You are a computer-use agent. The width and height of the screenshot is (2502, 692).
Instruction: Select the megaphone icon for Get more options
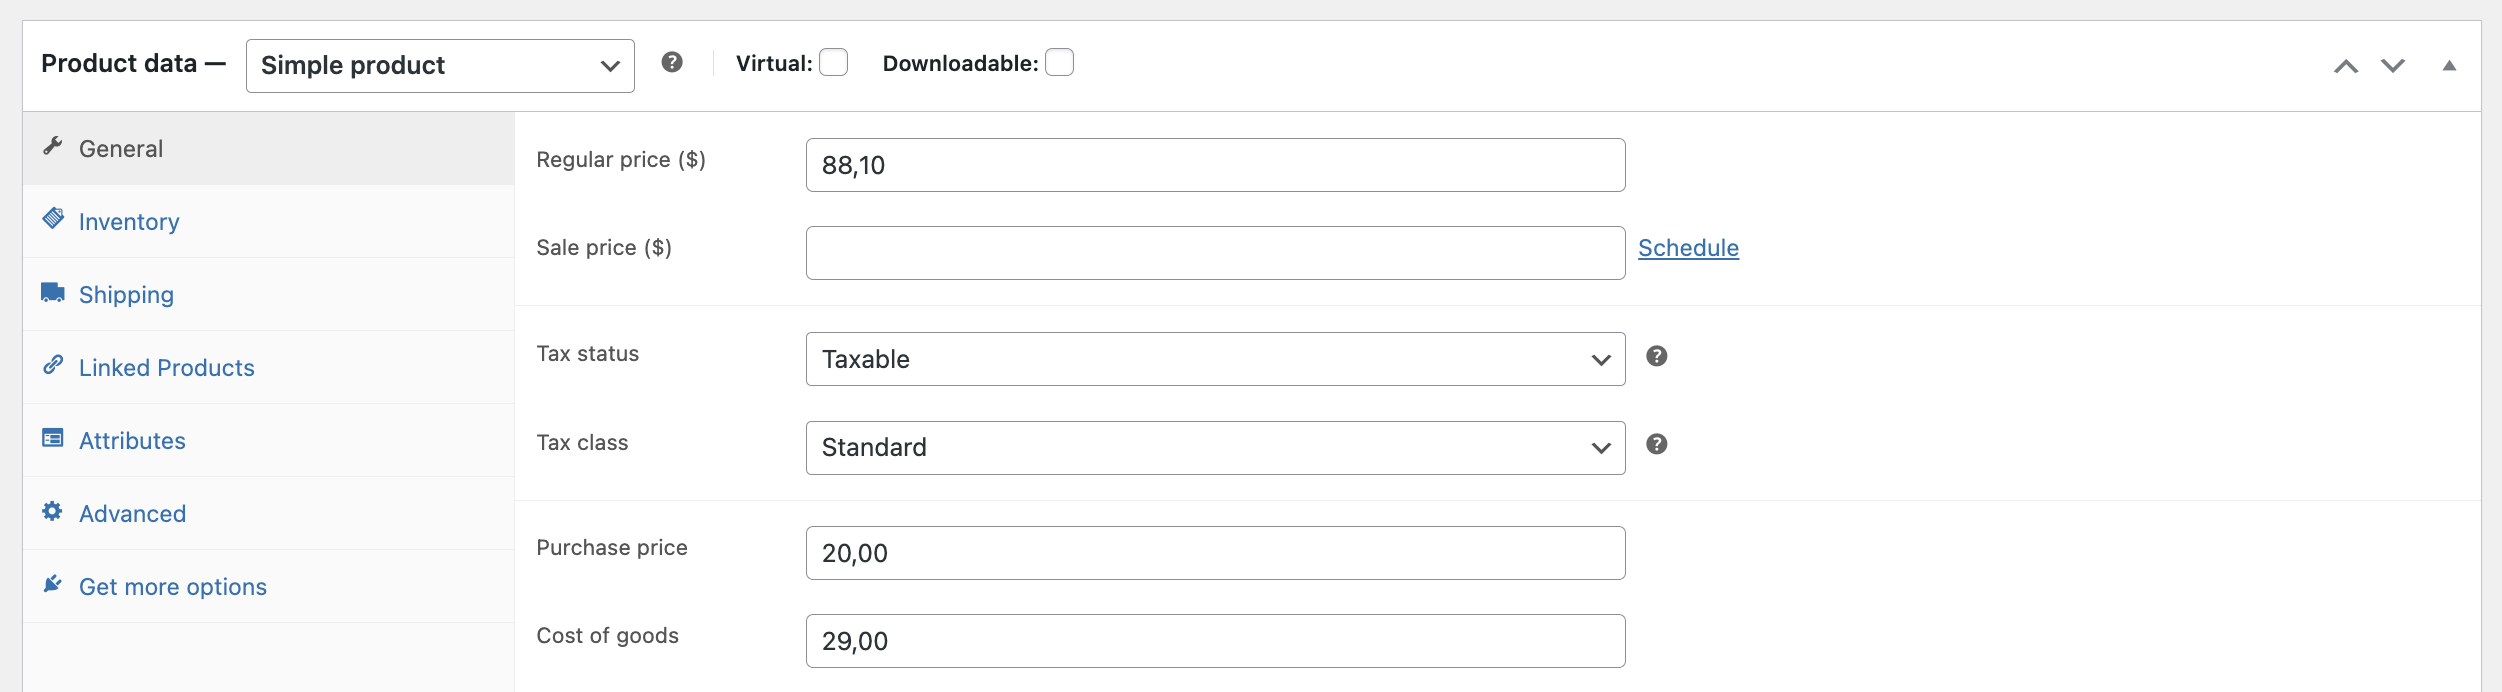(x=53, y=585)
